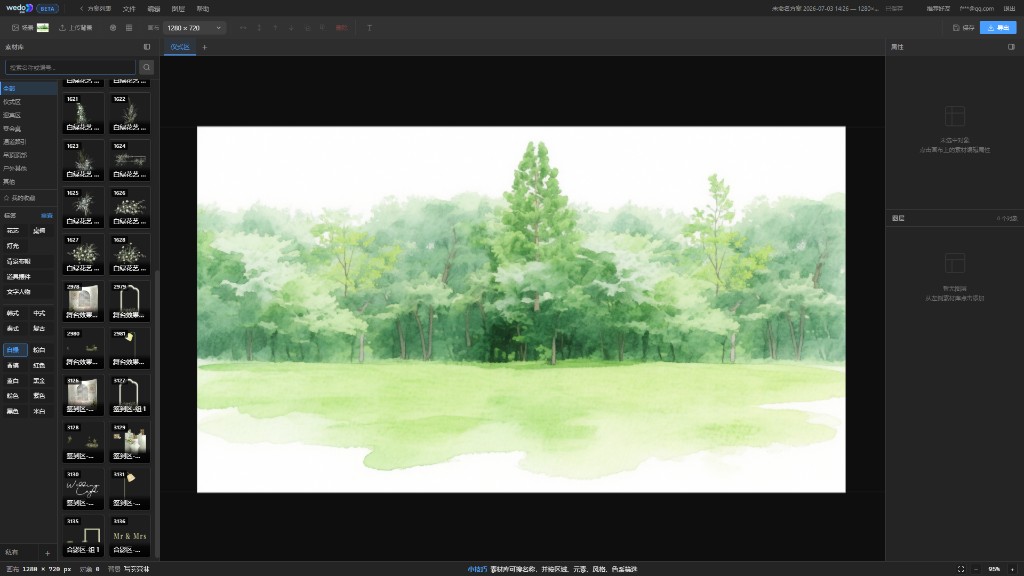Toggle the 粉白 color tag filter
The image size is (1024, 576).
40,350
